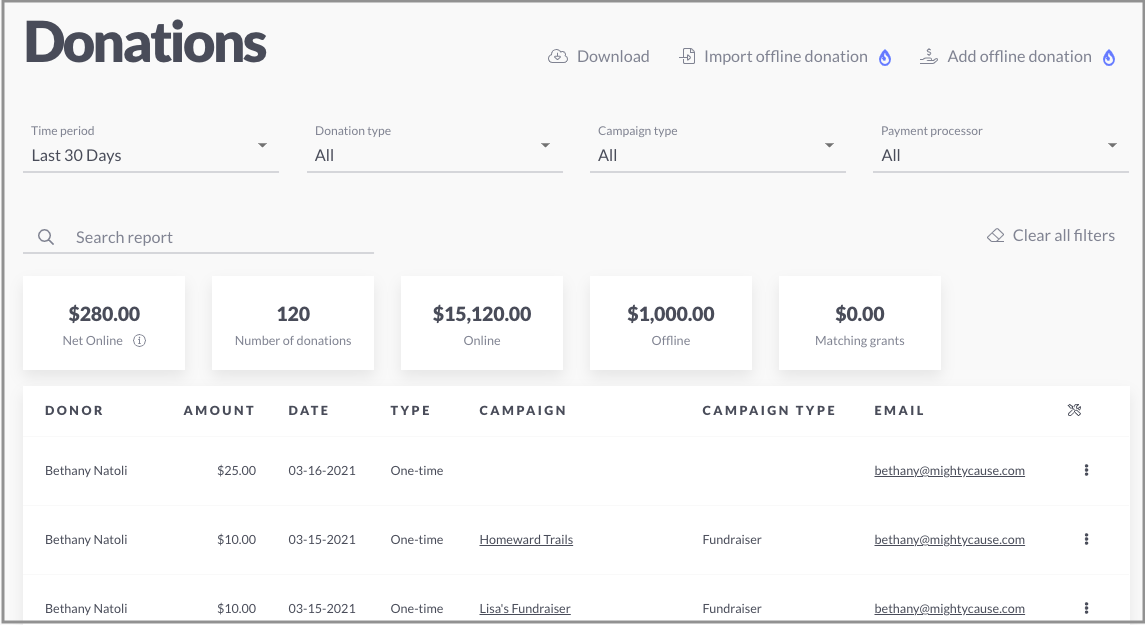Sort by the EMAIL column header
Screen dimensions: 1145x625
click(x=899, y=410)
